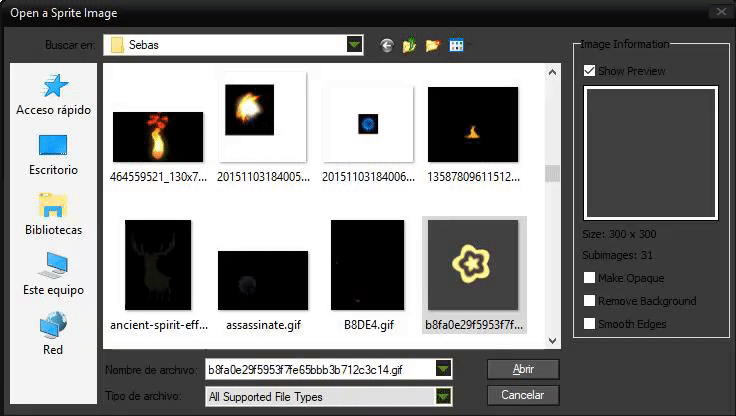Select the B8DE4.gif thumbnail
Screen dimensions: 736x416
368,265
